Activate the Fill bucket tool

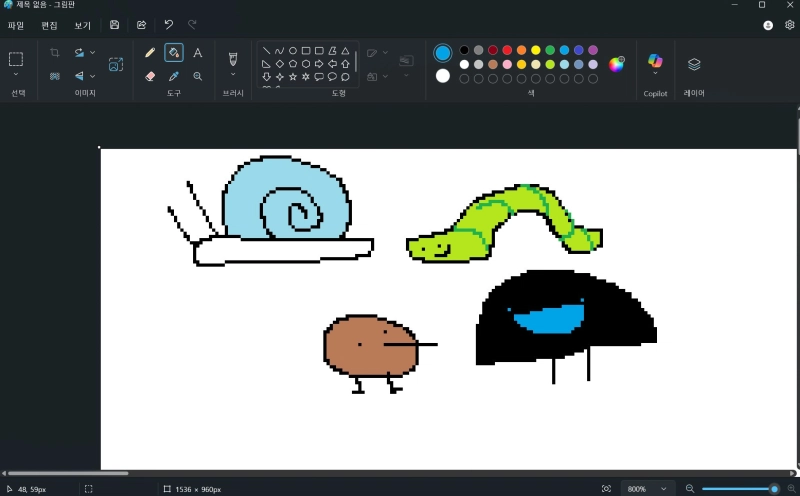(x=174, y=53)
